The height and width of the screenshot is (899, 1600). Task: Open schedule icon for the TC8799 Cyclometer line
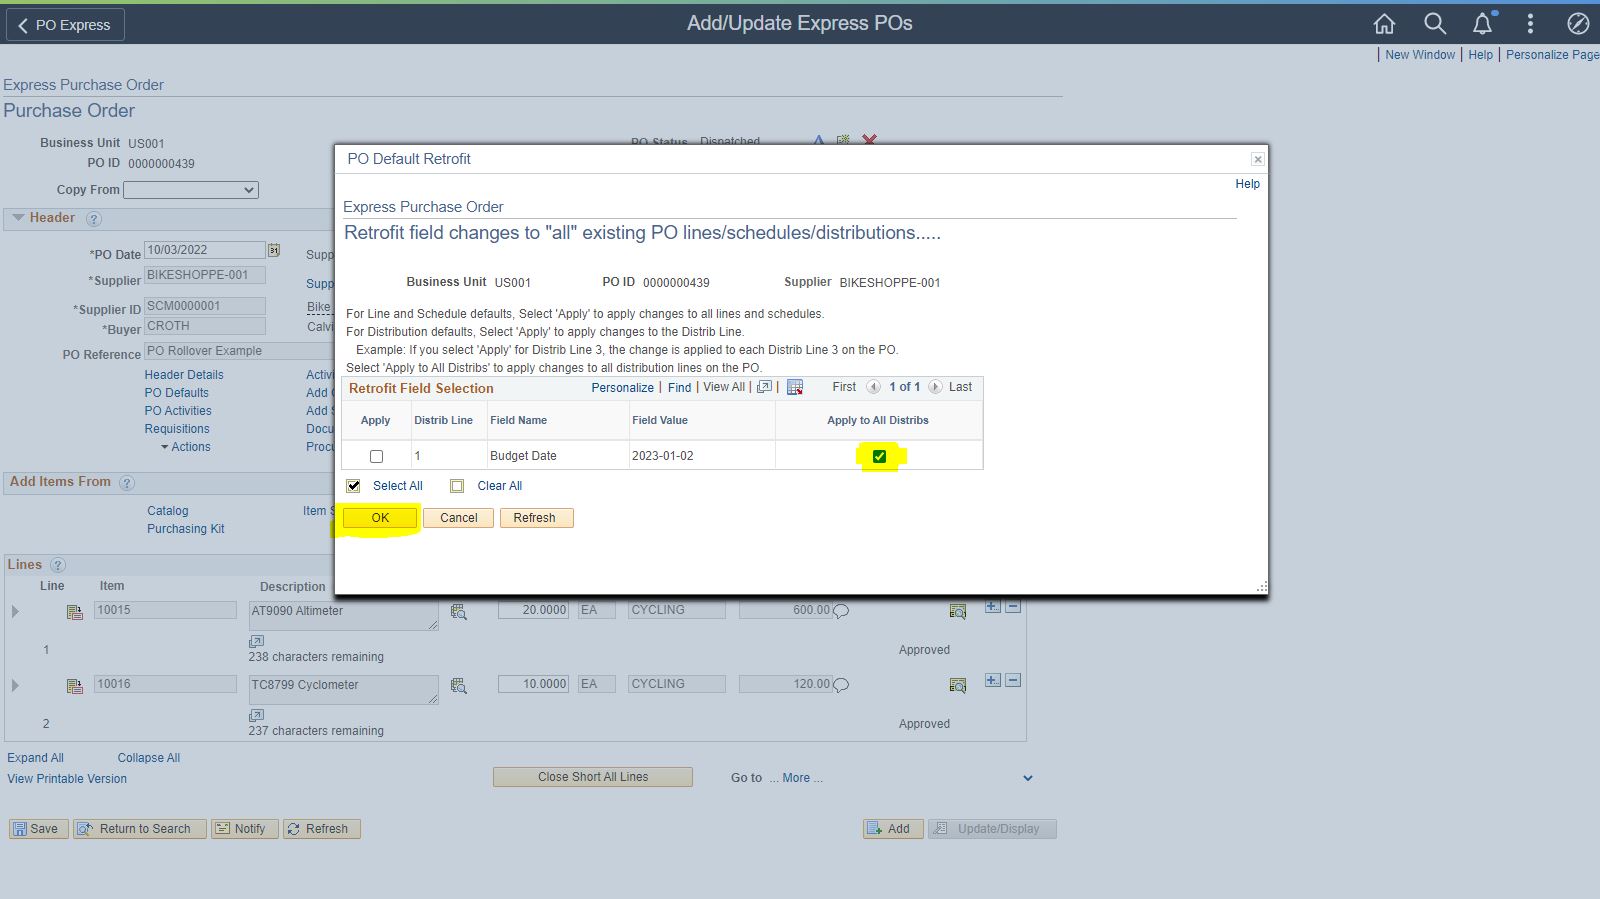(957, 685)
